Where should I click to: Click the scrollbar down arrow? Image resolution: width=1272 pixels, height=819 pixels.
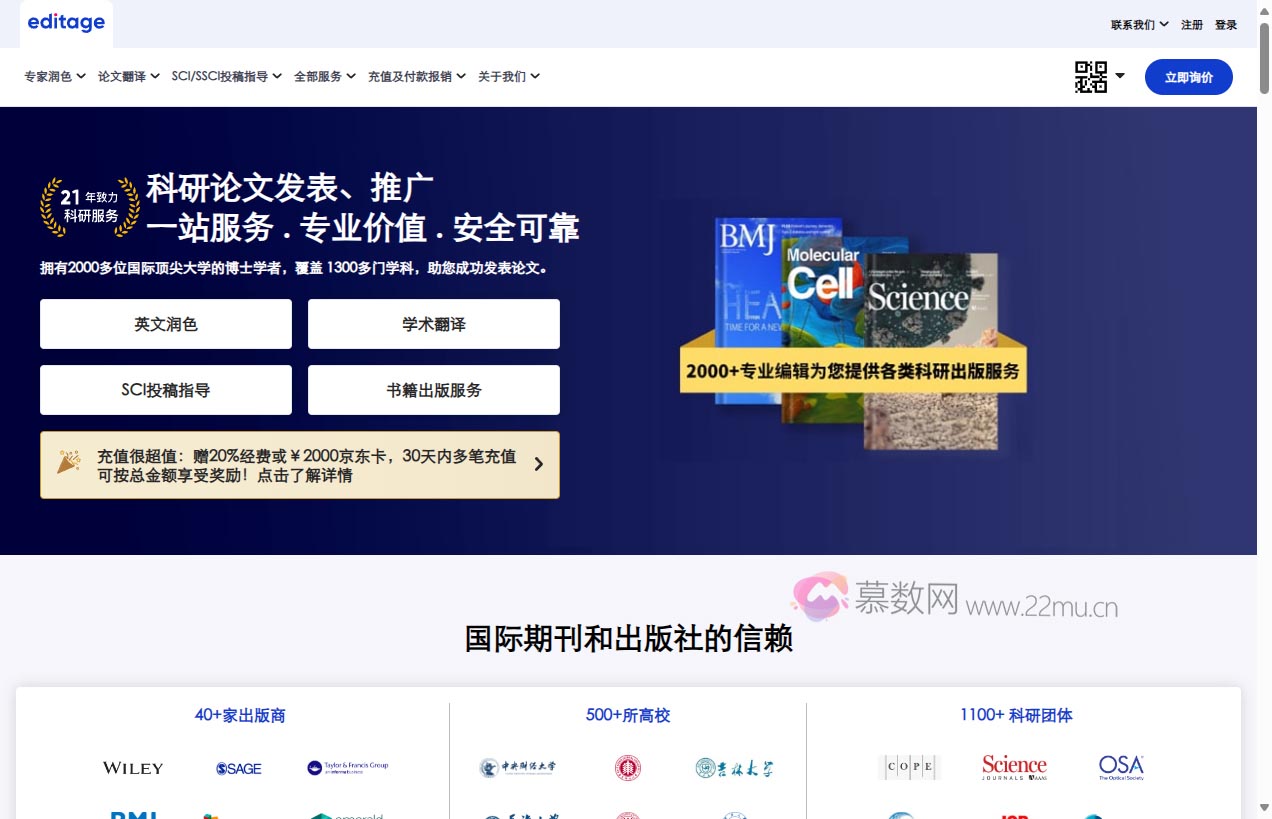click(1263, 806)
